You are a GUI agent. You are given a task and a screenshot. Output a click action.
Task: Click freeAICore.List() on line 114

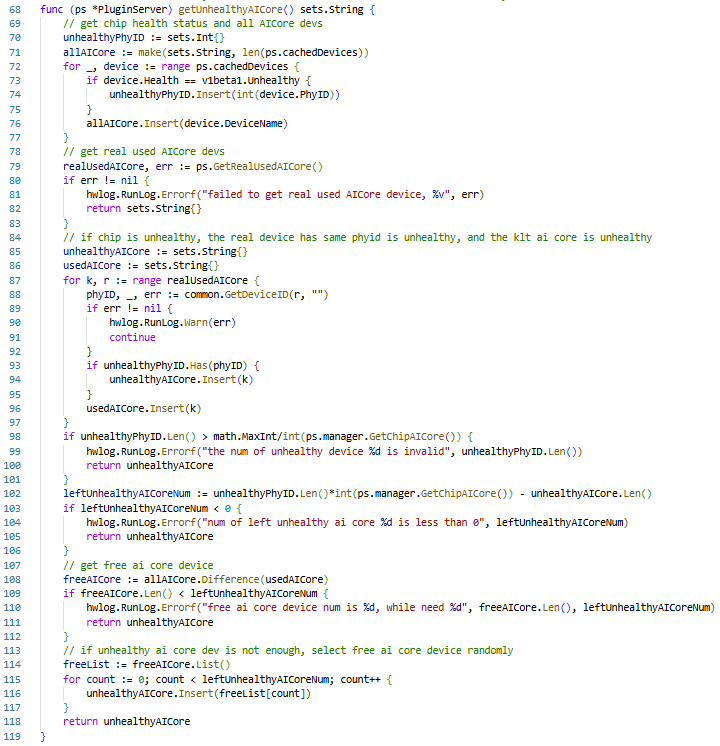coord(181,665)
